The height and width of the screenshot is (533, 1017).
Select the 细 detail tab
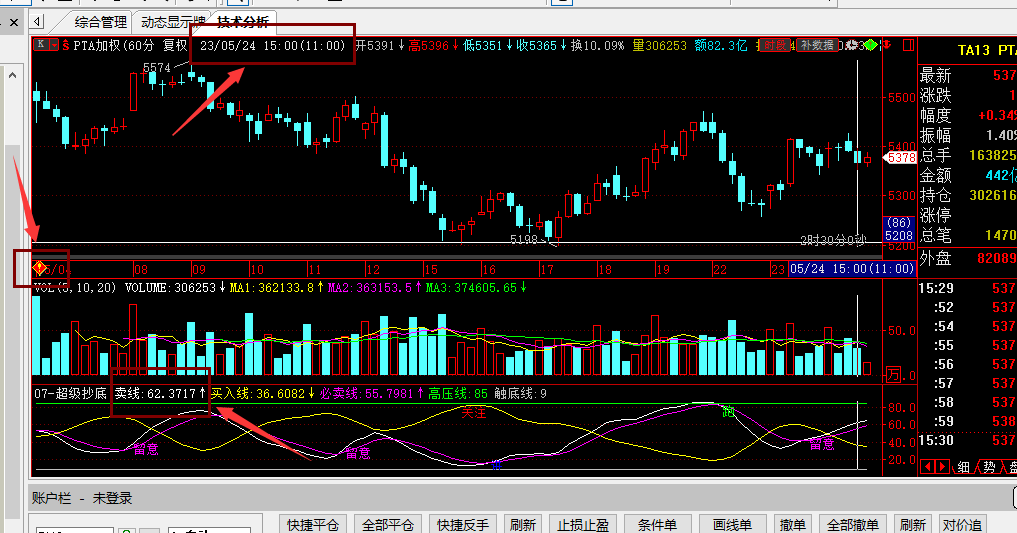click(962, 466)
